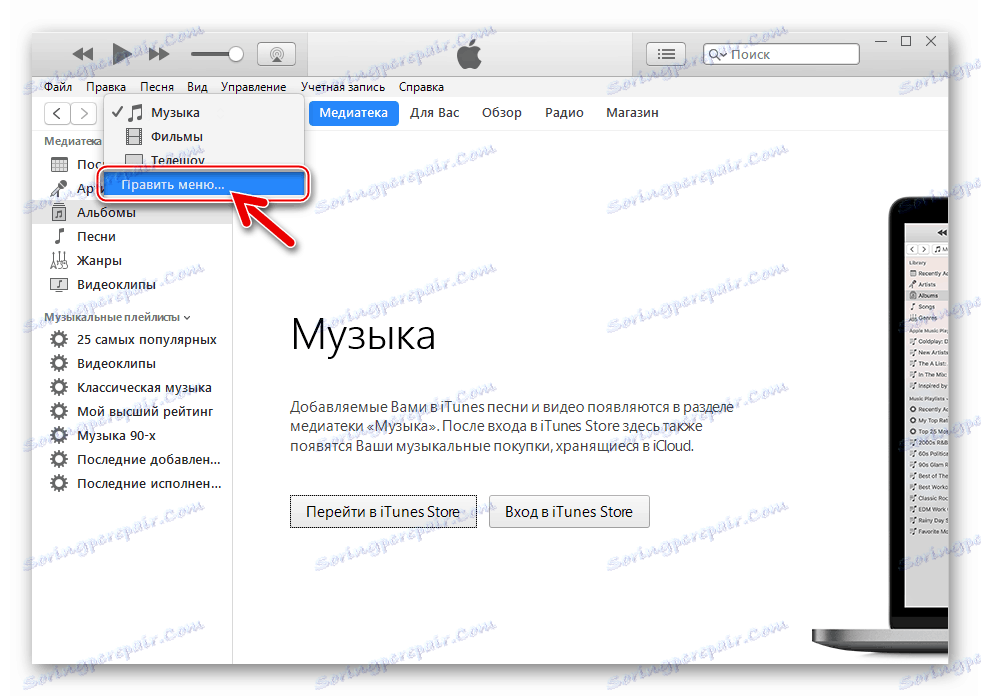The height and width of the screenshot is (696, 981).
Task: Open the Классическая музыка playlist
Action: pos(132,387)
